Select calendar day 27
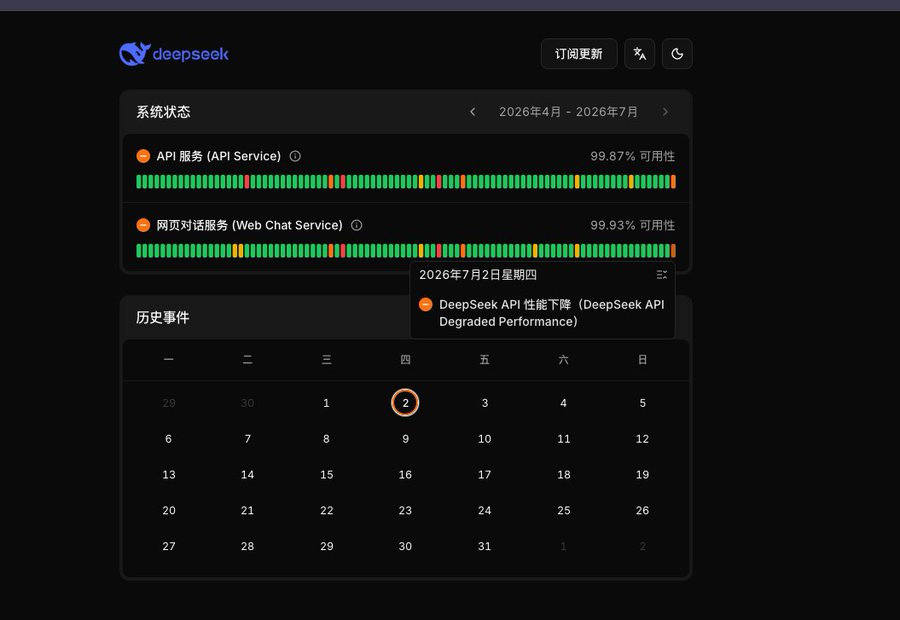 click(x=168, y=546)
